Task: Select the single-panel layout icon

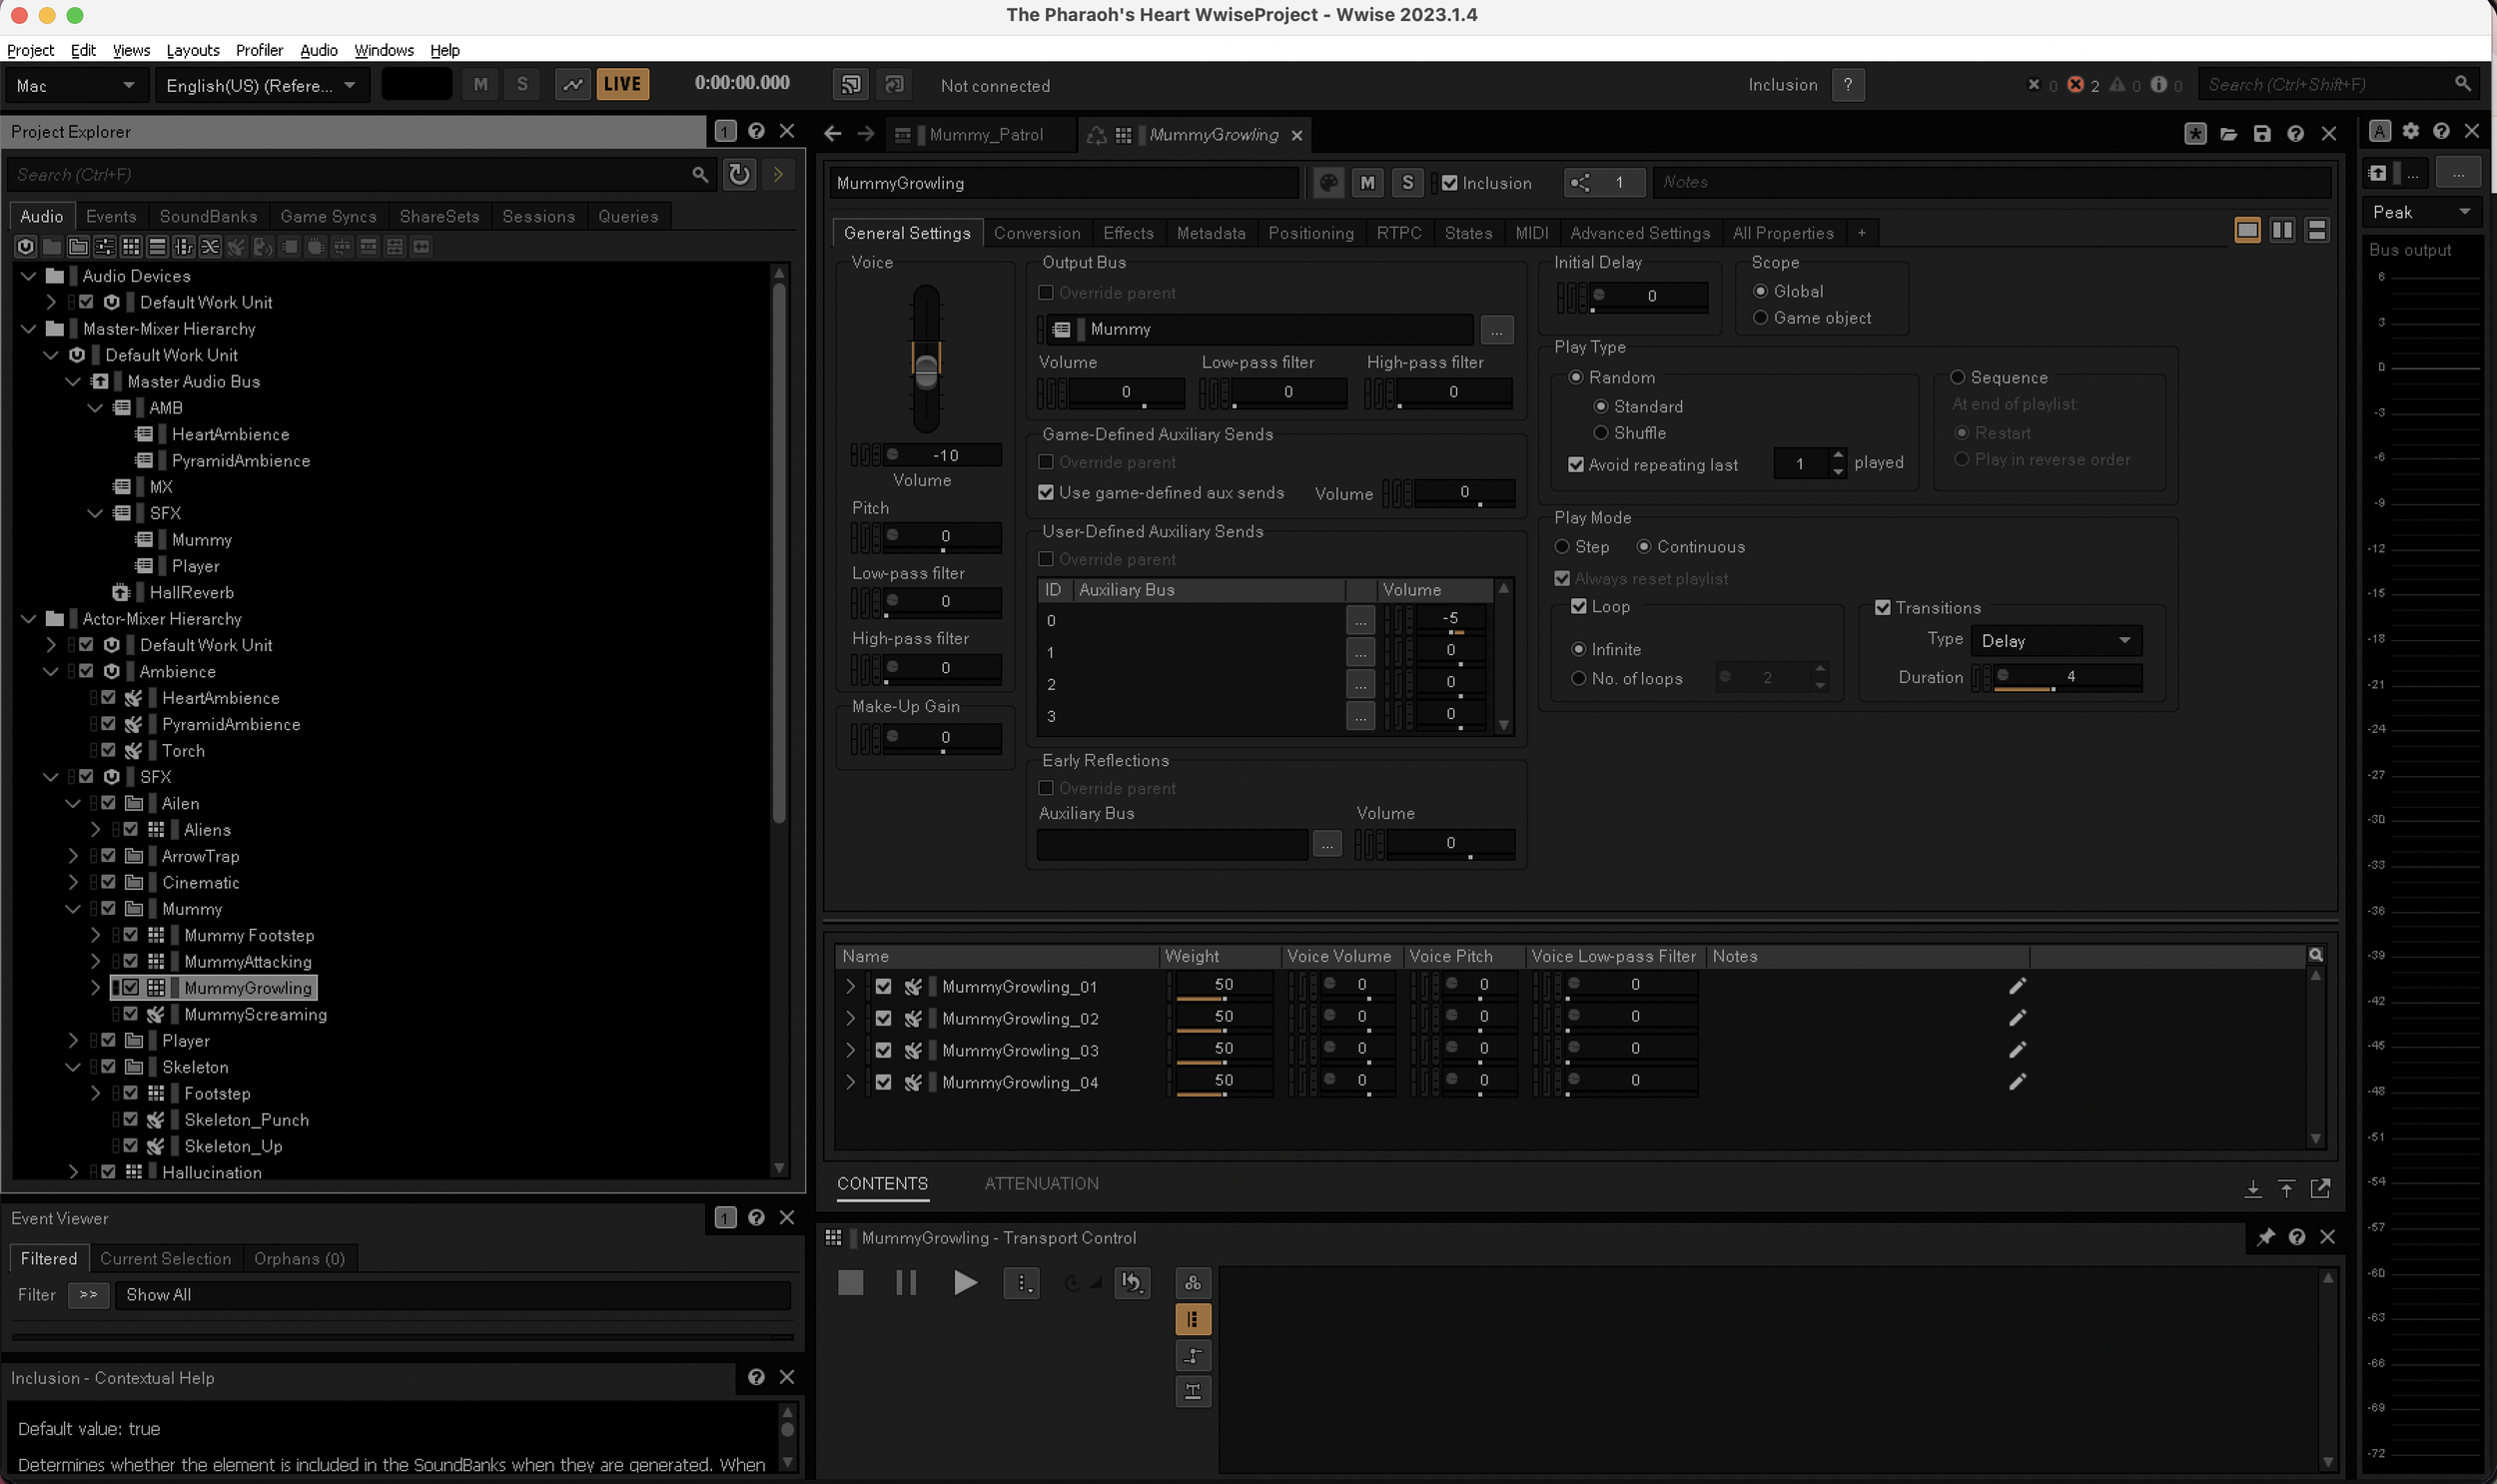Action: [2247, 231]
